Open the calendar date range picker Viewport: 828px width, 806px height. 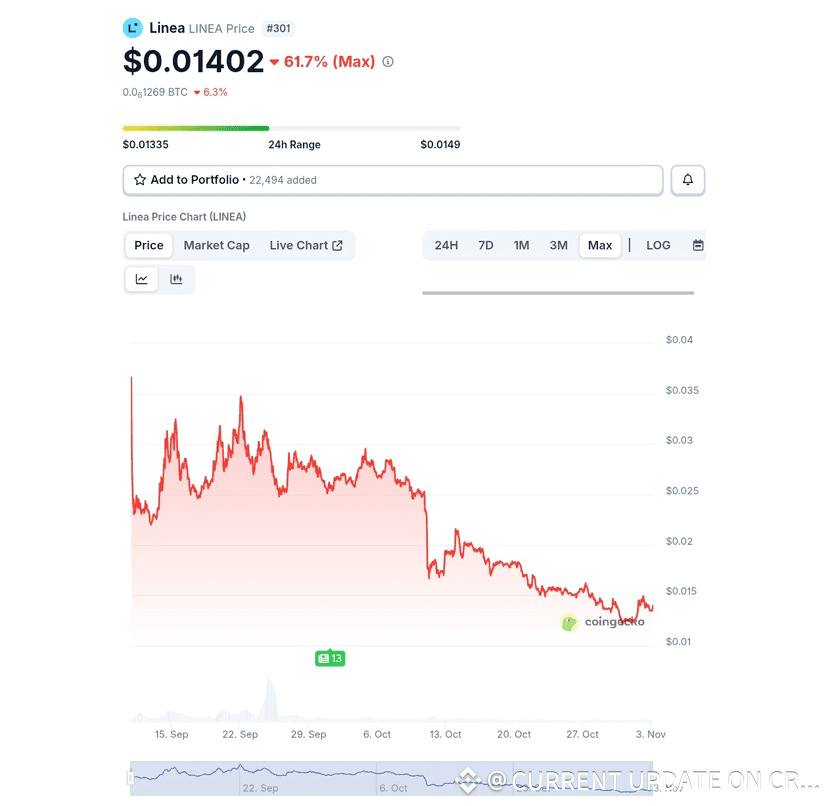pos(698,245)
